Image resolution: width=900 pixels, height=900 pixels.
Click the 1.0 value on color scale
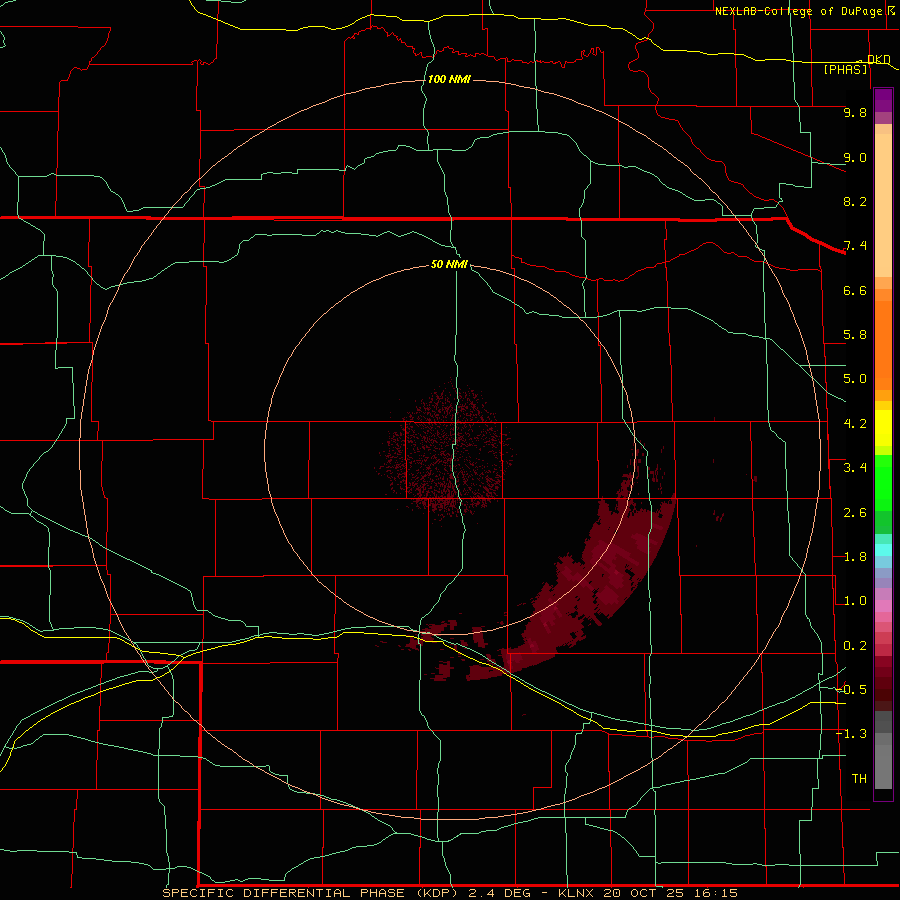click(x=855, y=601)
